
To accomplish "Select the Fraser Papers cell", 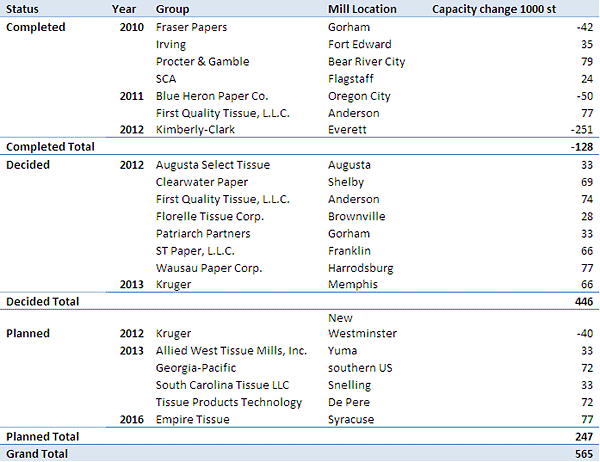I will tap(191, 27).
